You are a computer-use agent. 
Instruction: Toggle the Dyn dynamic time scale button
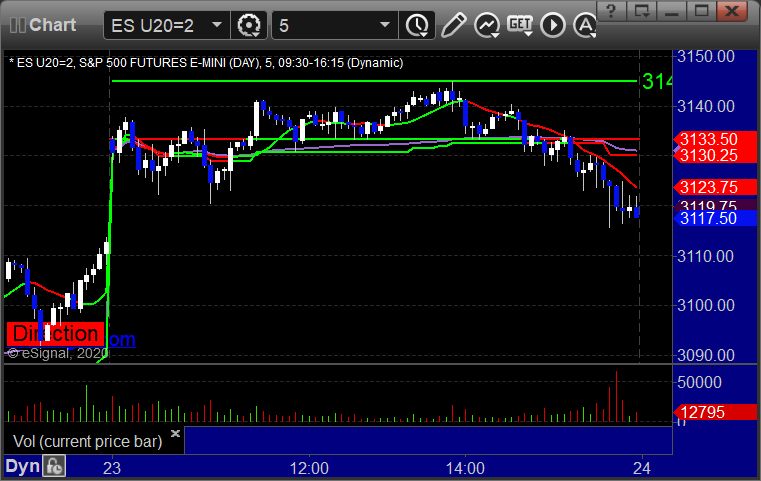click(x=22, y=466)
